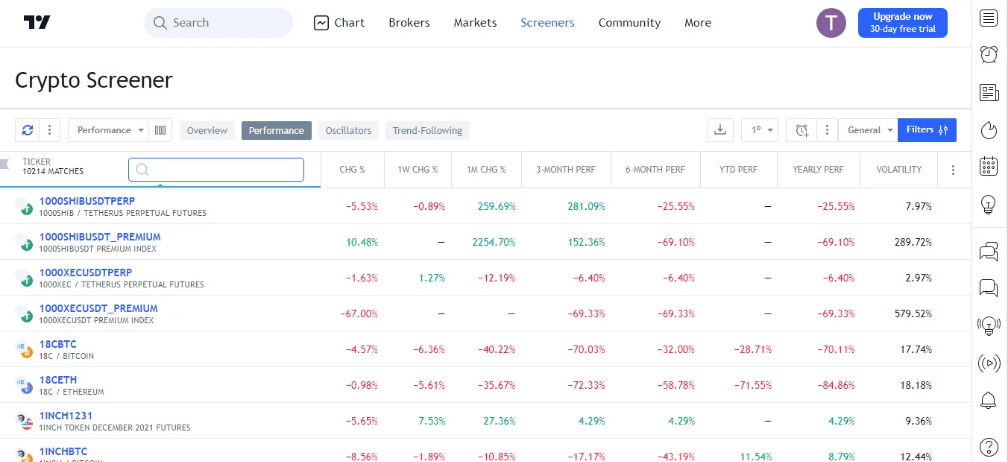
Task: Click the ticker search input field
Action: [x=216, y=170]
